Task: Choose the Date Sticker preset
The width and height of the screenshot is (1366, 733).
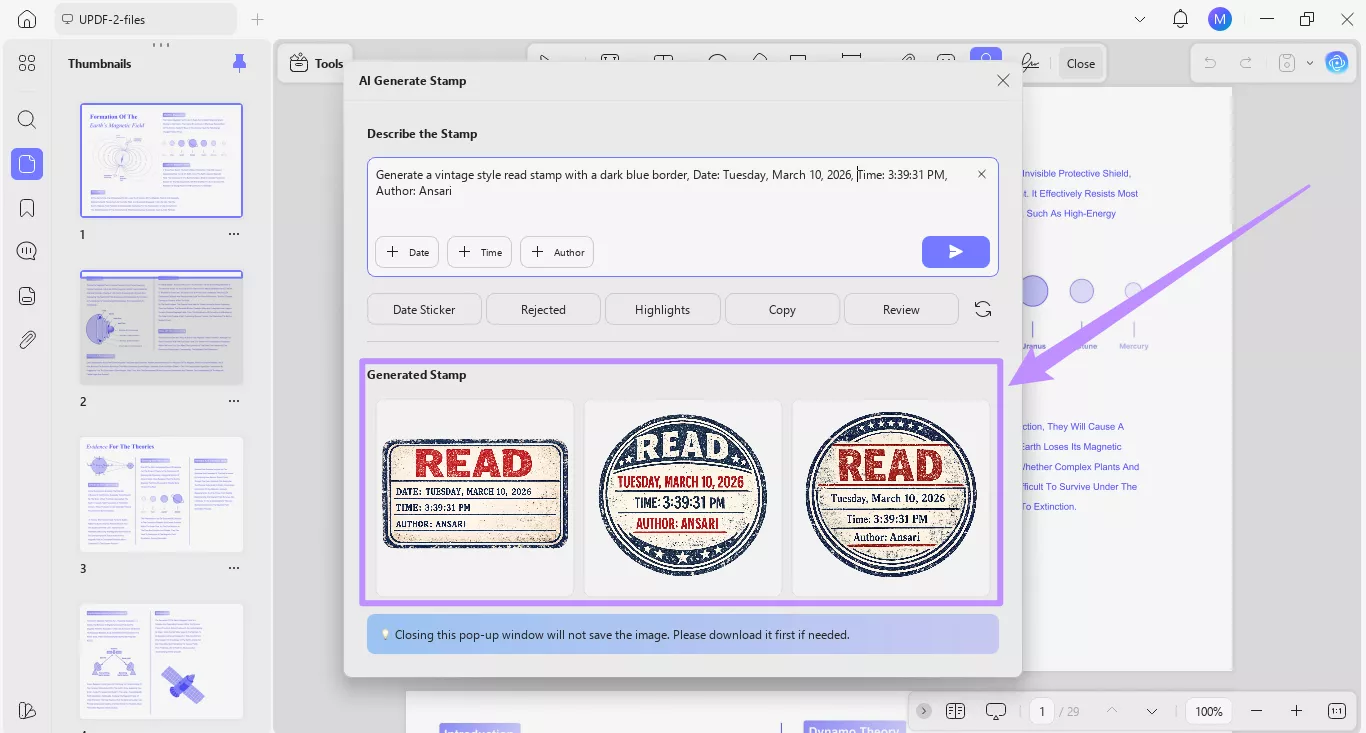Action: 424,309
